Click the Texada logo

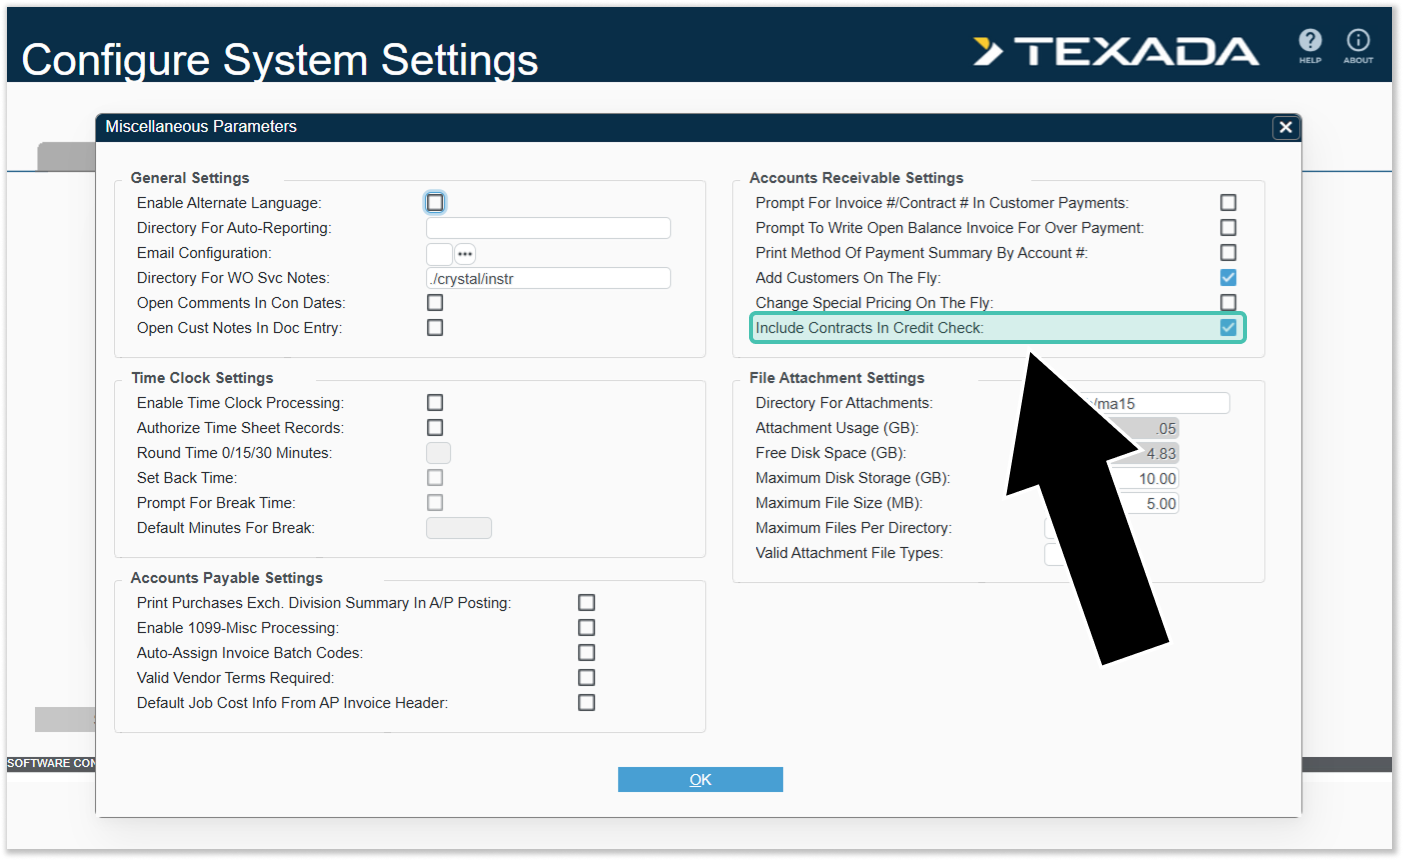(x=1116, y=51)
